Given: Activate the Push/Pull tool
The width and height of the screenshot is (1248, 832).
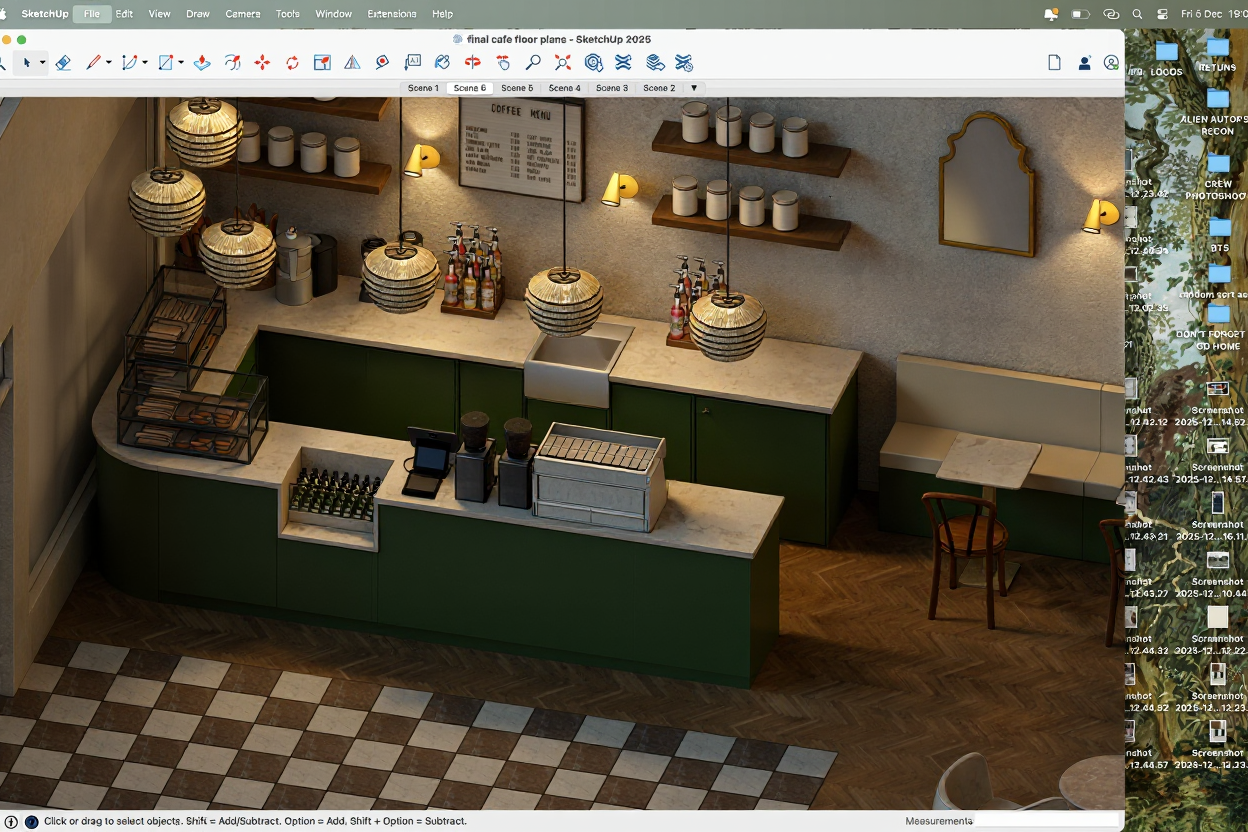Looking at the screenshot, I should [202, 63].
